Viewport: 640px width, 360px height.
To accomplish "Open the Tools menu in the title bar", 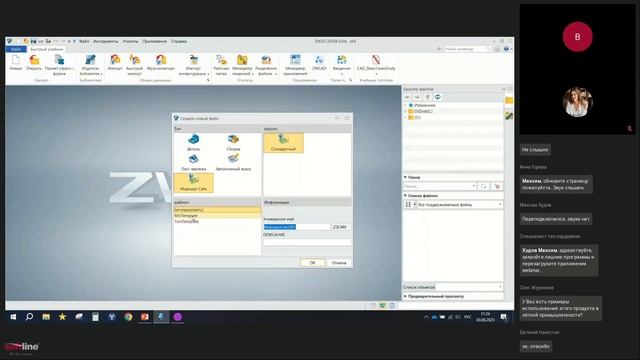I will 106,41.
